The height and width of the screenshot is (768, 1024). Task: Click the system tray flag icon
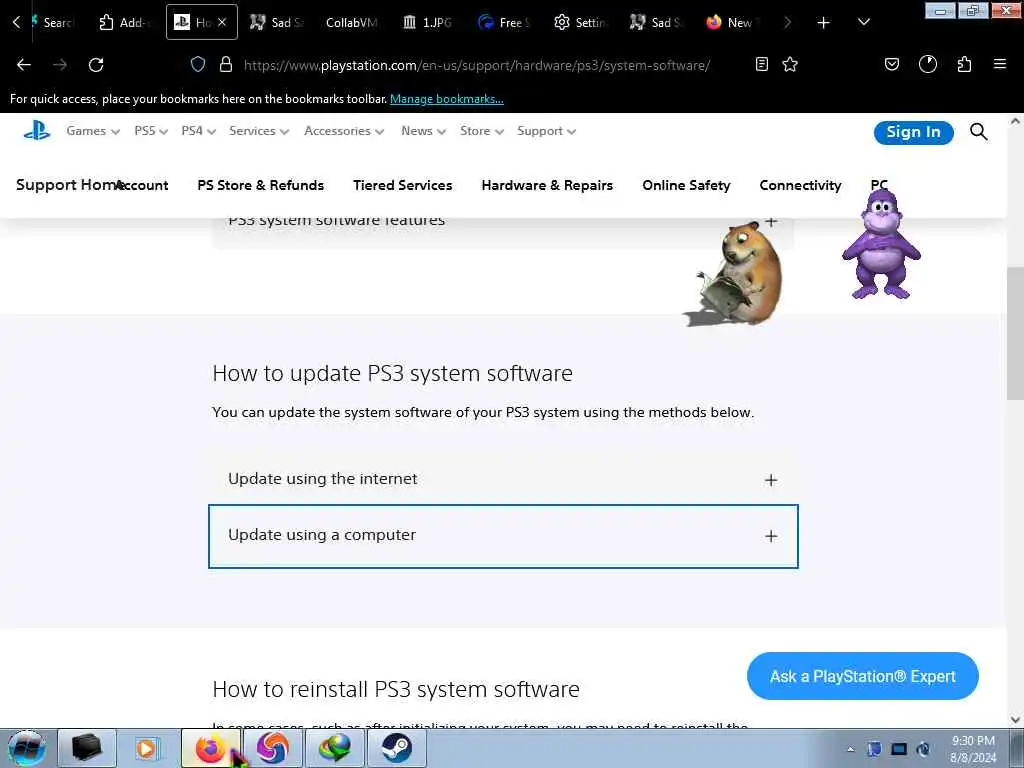tap(874, 749)
